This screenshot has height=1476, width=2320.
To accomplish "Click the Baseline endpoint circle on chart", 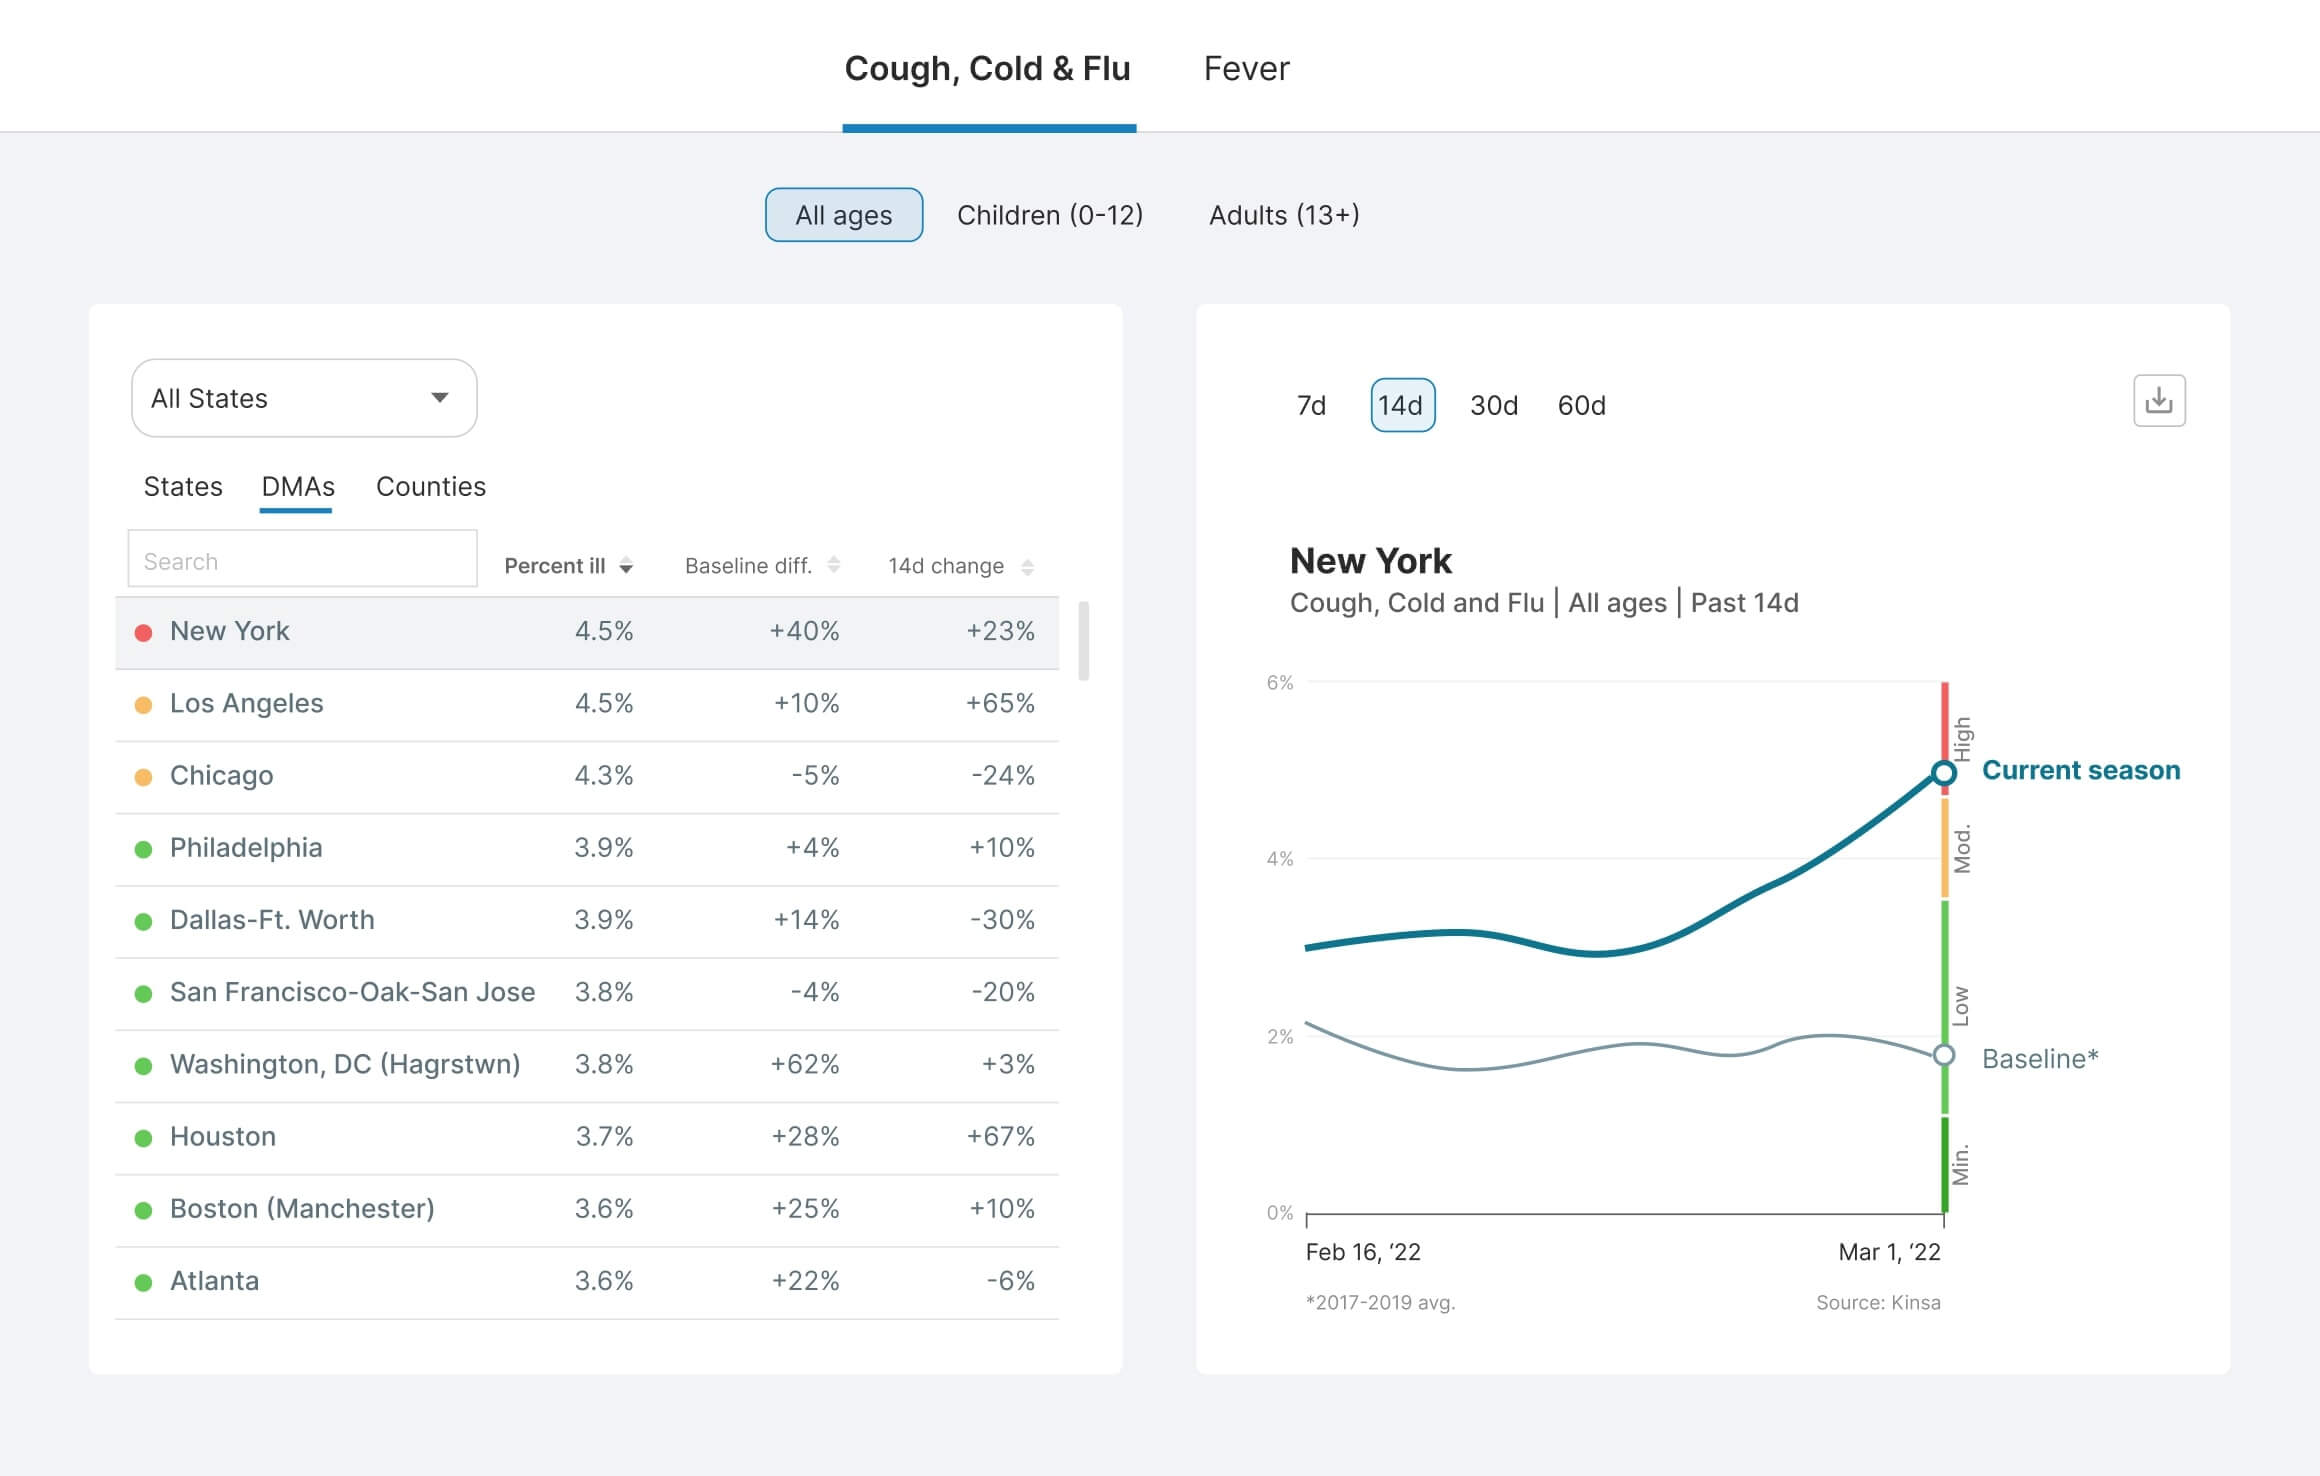I will tap(1943, 1055).
